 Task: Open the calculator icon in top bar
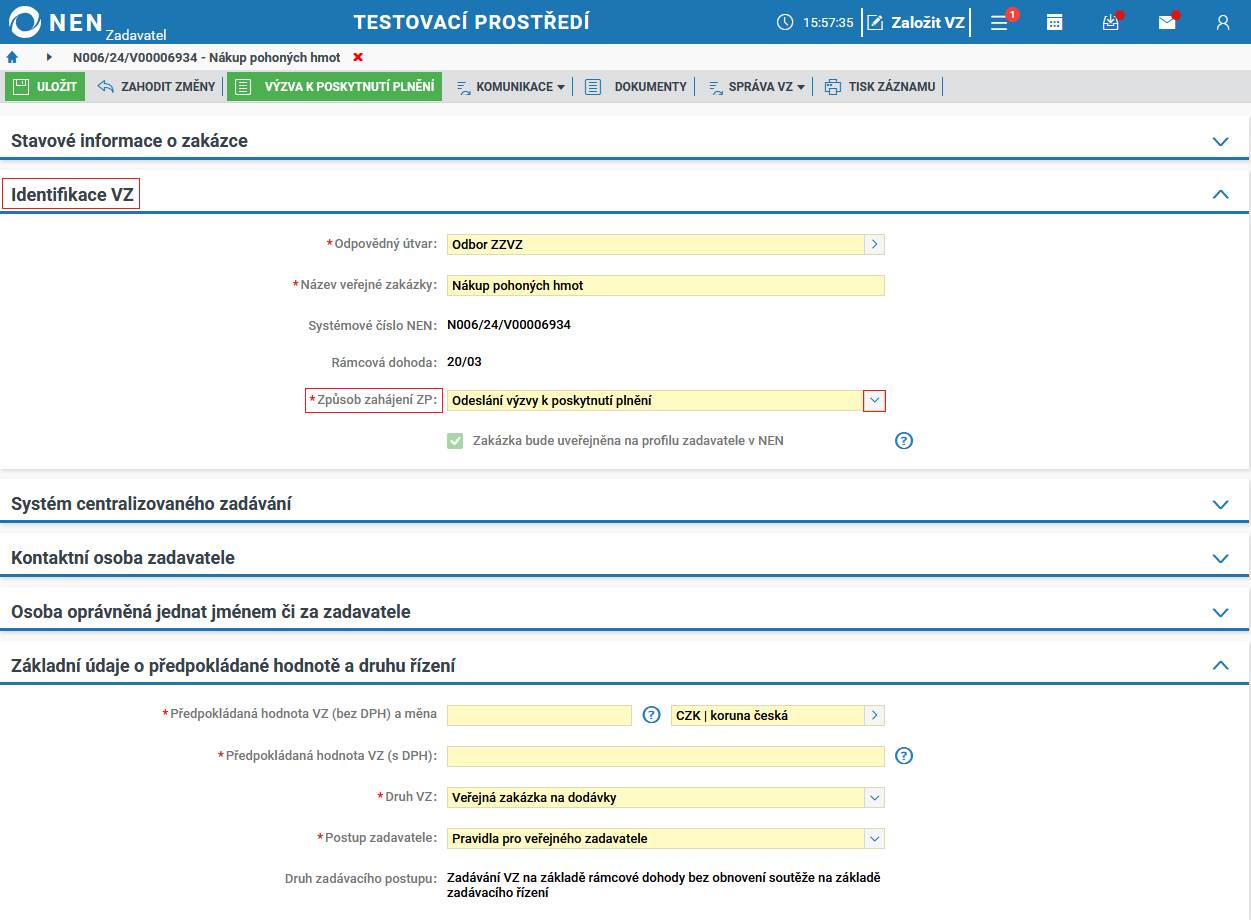[x=1054, y=22]
